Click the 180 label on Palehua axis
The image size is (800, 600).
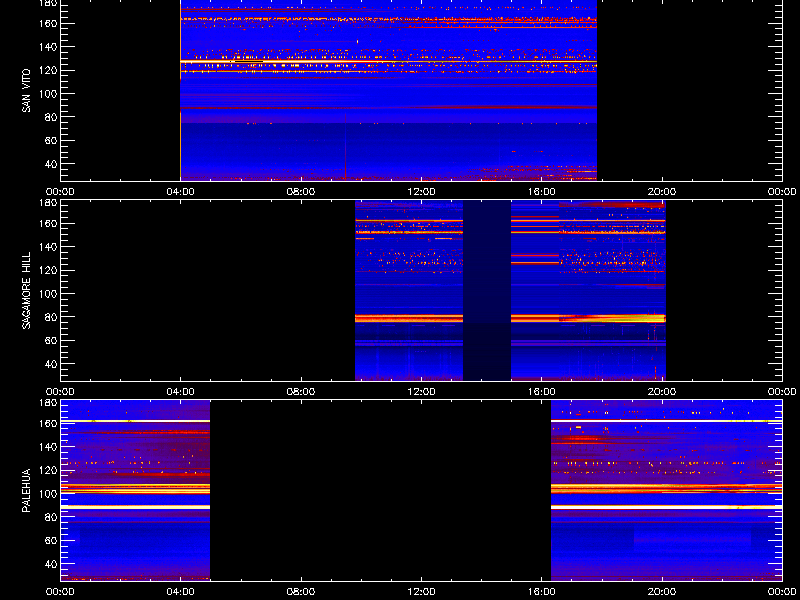click(x=47, y=403)
